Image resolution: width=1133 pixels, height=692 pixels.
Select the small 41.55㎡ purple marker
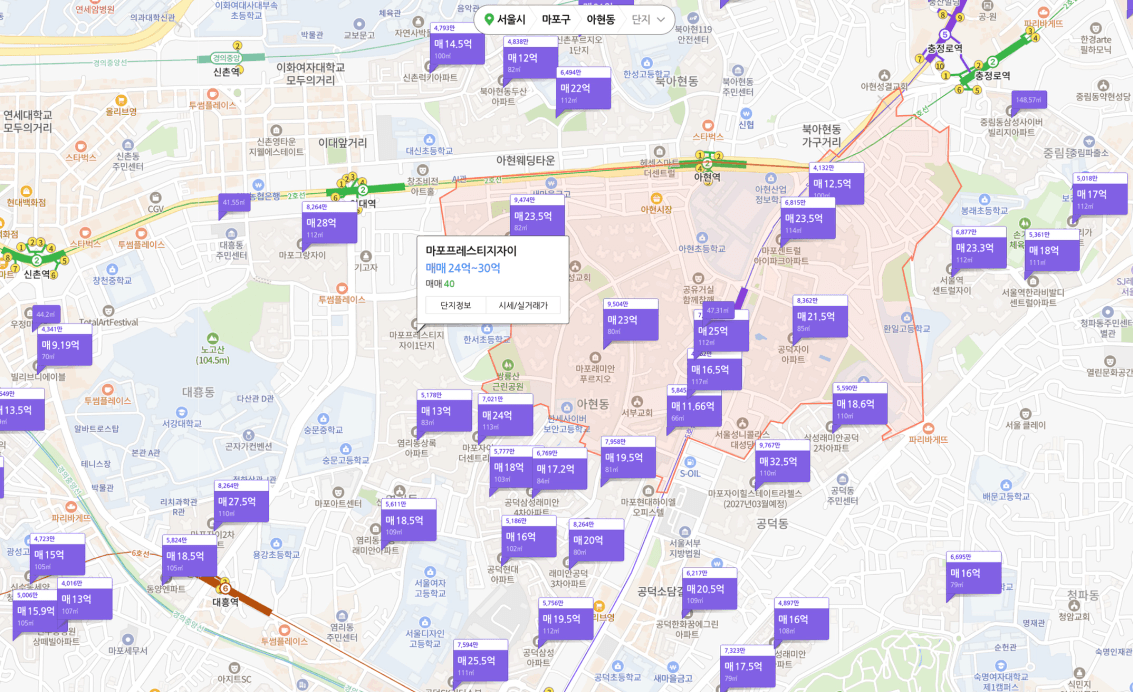click(234, 203)
